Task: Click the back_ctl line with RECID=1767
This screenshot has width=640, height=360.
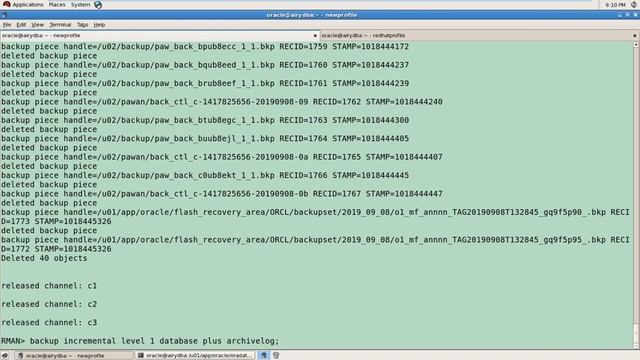Action: coord(222,193)
